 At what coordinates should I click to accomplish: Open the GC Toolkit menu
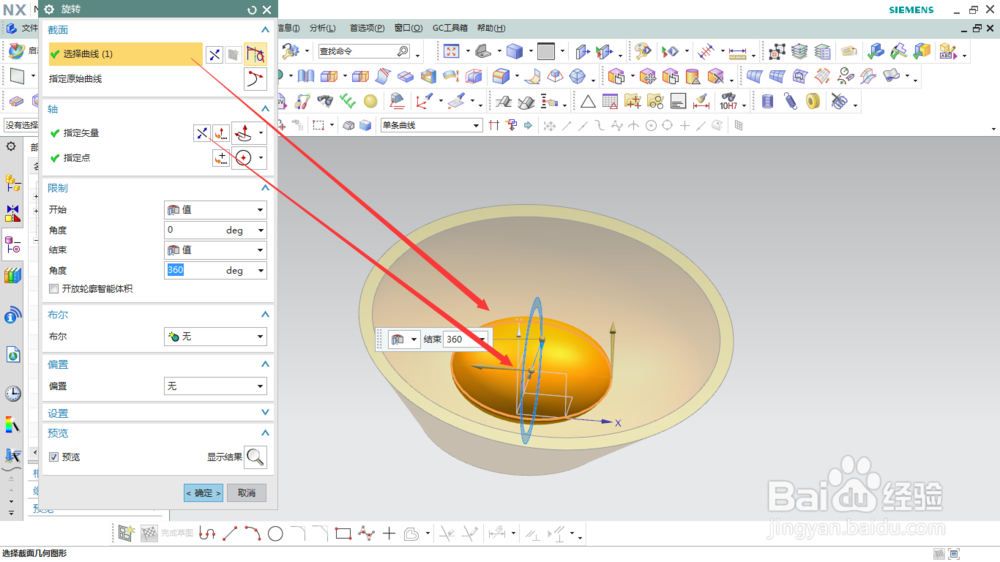450,28
